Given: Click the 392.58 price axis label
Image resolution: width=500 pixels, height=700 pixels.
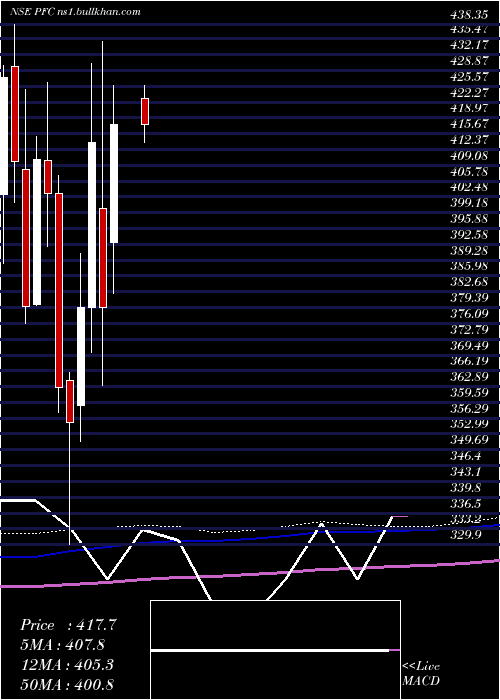Looking at the screenshot, I should coord(471,235).
